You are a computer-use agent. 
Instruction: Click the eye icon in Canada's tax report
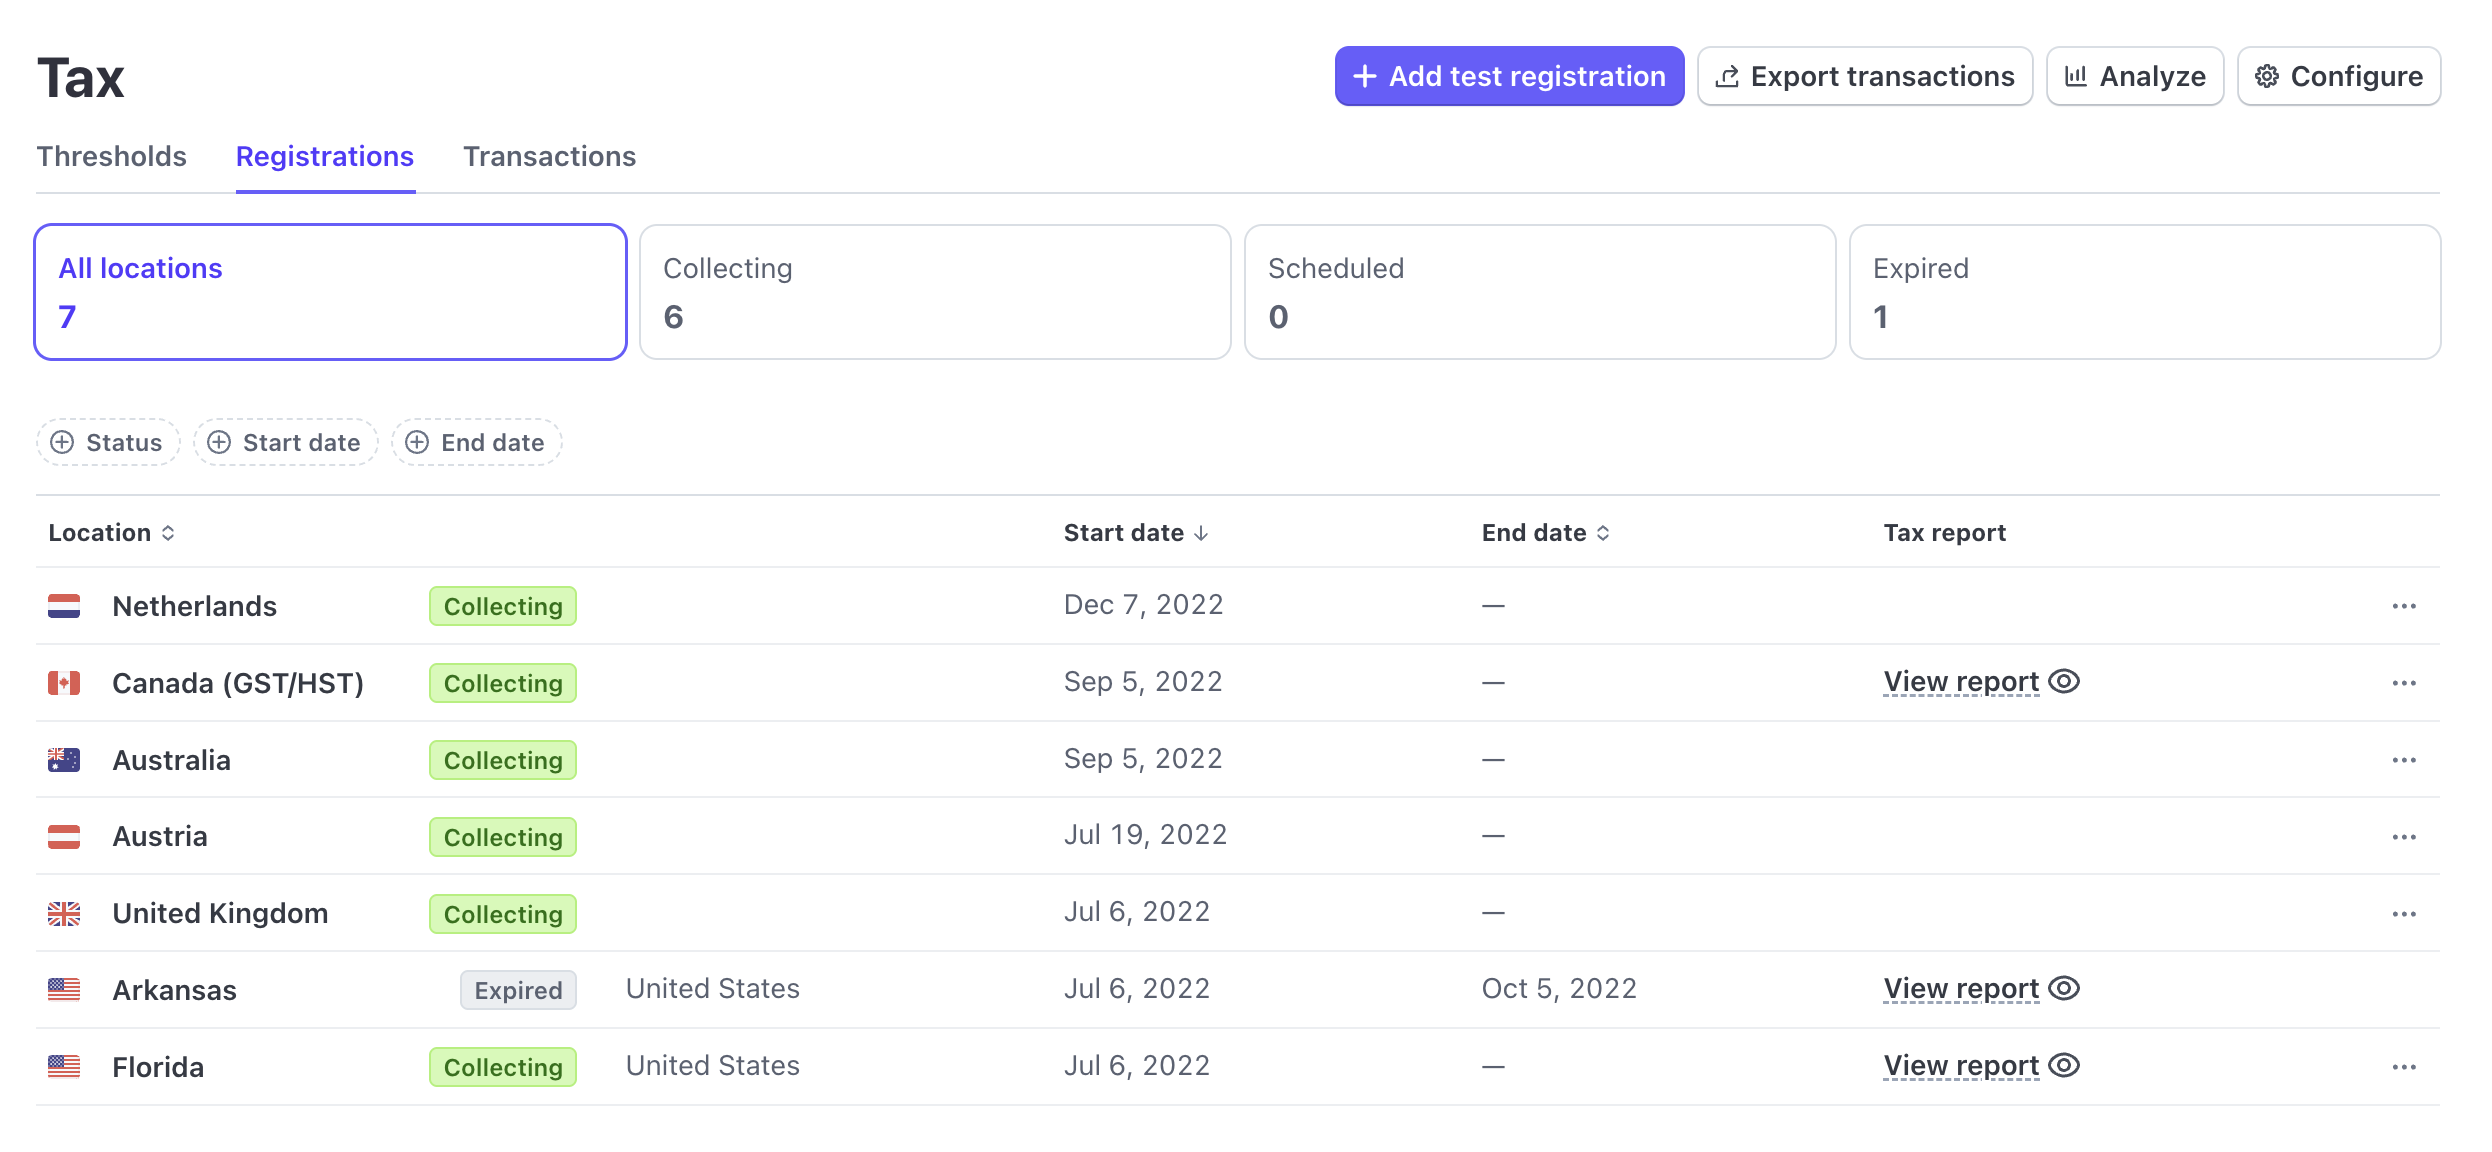point(2063,682)
